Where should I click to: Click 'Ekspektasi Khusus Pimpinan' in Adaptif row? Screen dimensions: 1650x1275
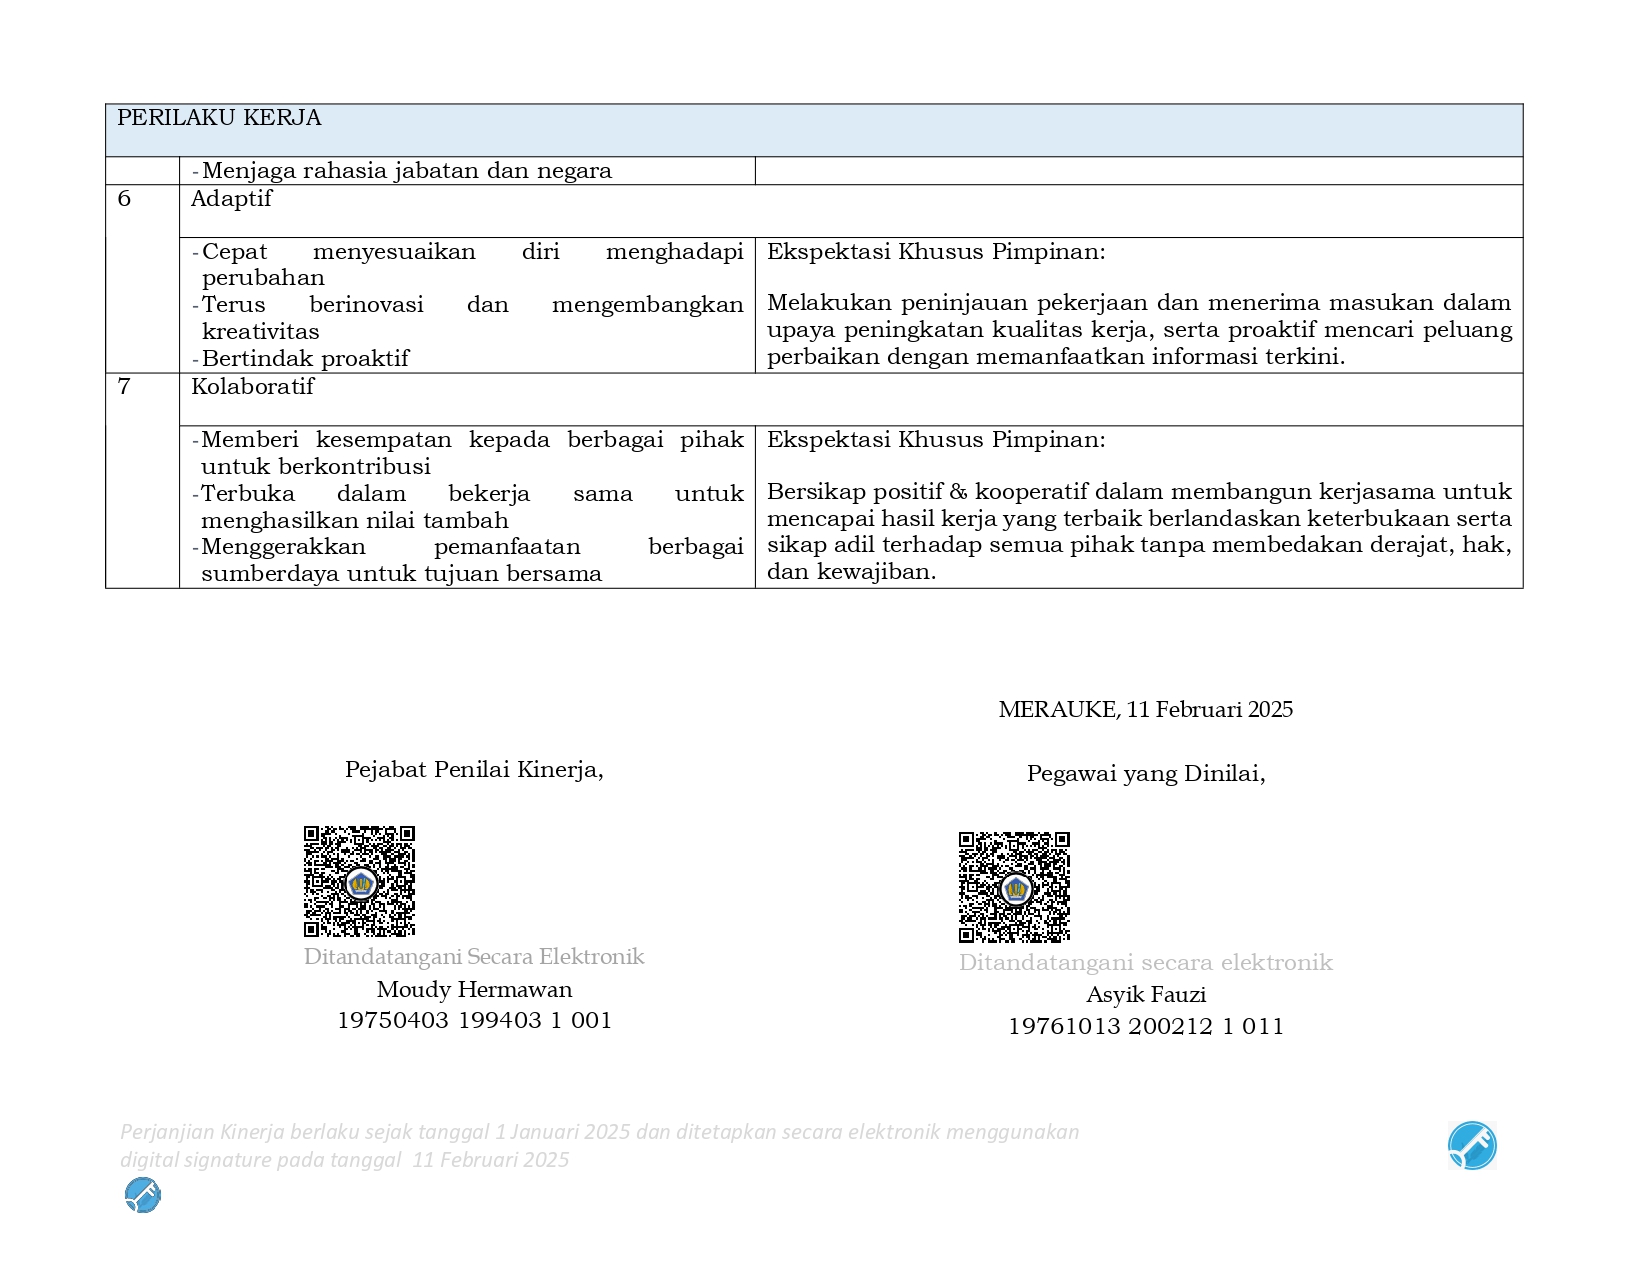coord(936,251)
